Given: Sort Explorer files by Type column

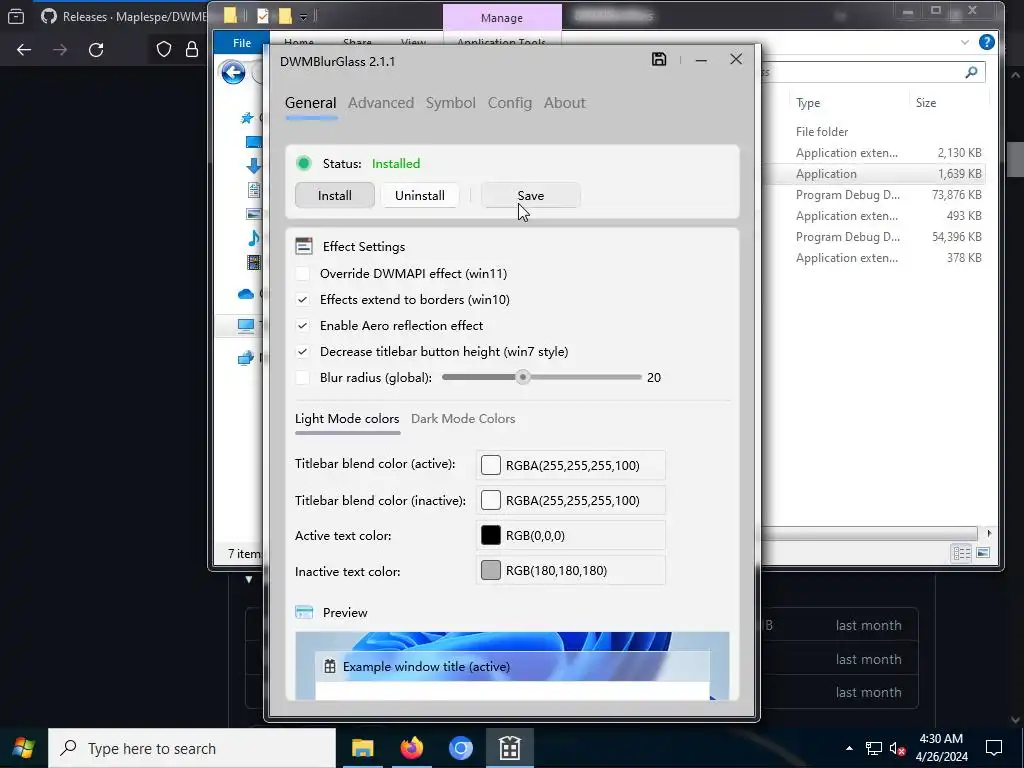Looking at the screenshot, I should coord(808,103).
